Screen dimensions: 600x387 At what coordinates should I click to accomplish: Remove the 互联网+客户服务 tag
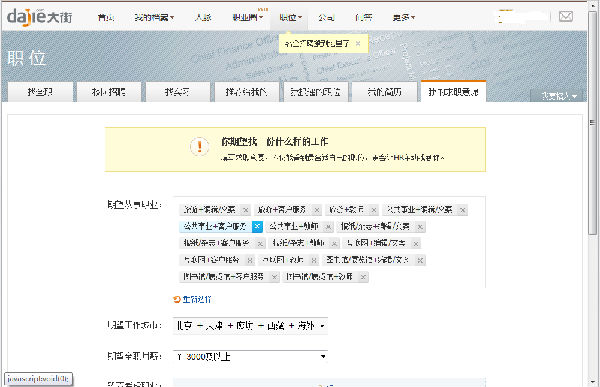[x=250, y=260]
